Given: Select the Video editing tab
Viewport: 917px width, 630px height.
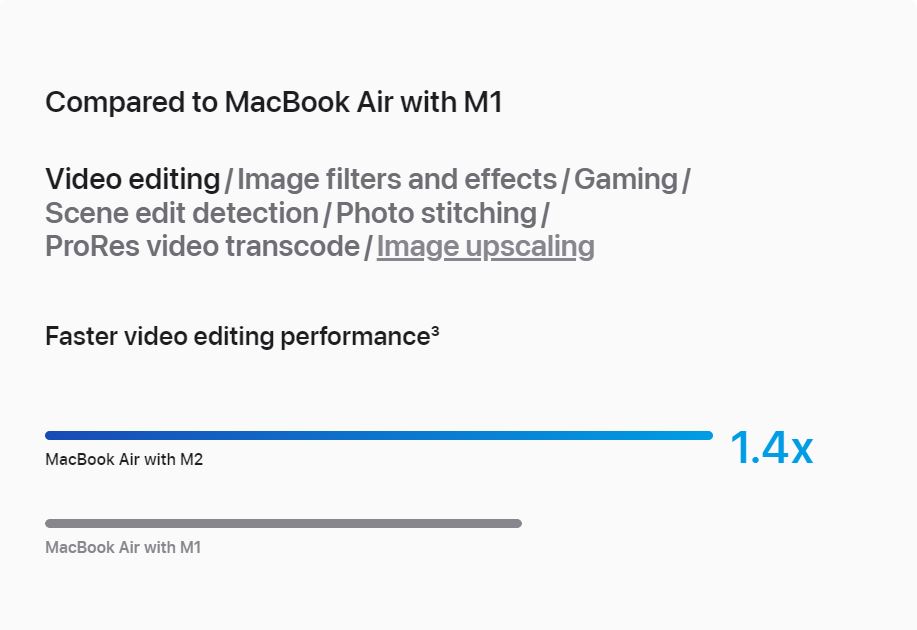Looking at the screenshot, I should coord(133,180).
